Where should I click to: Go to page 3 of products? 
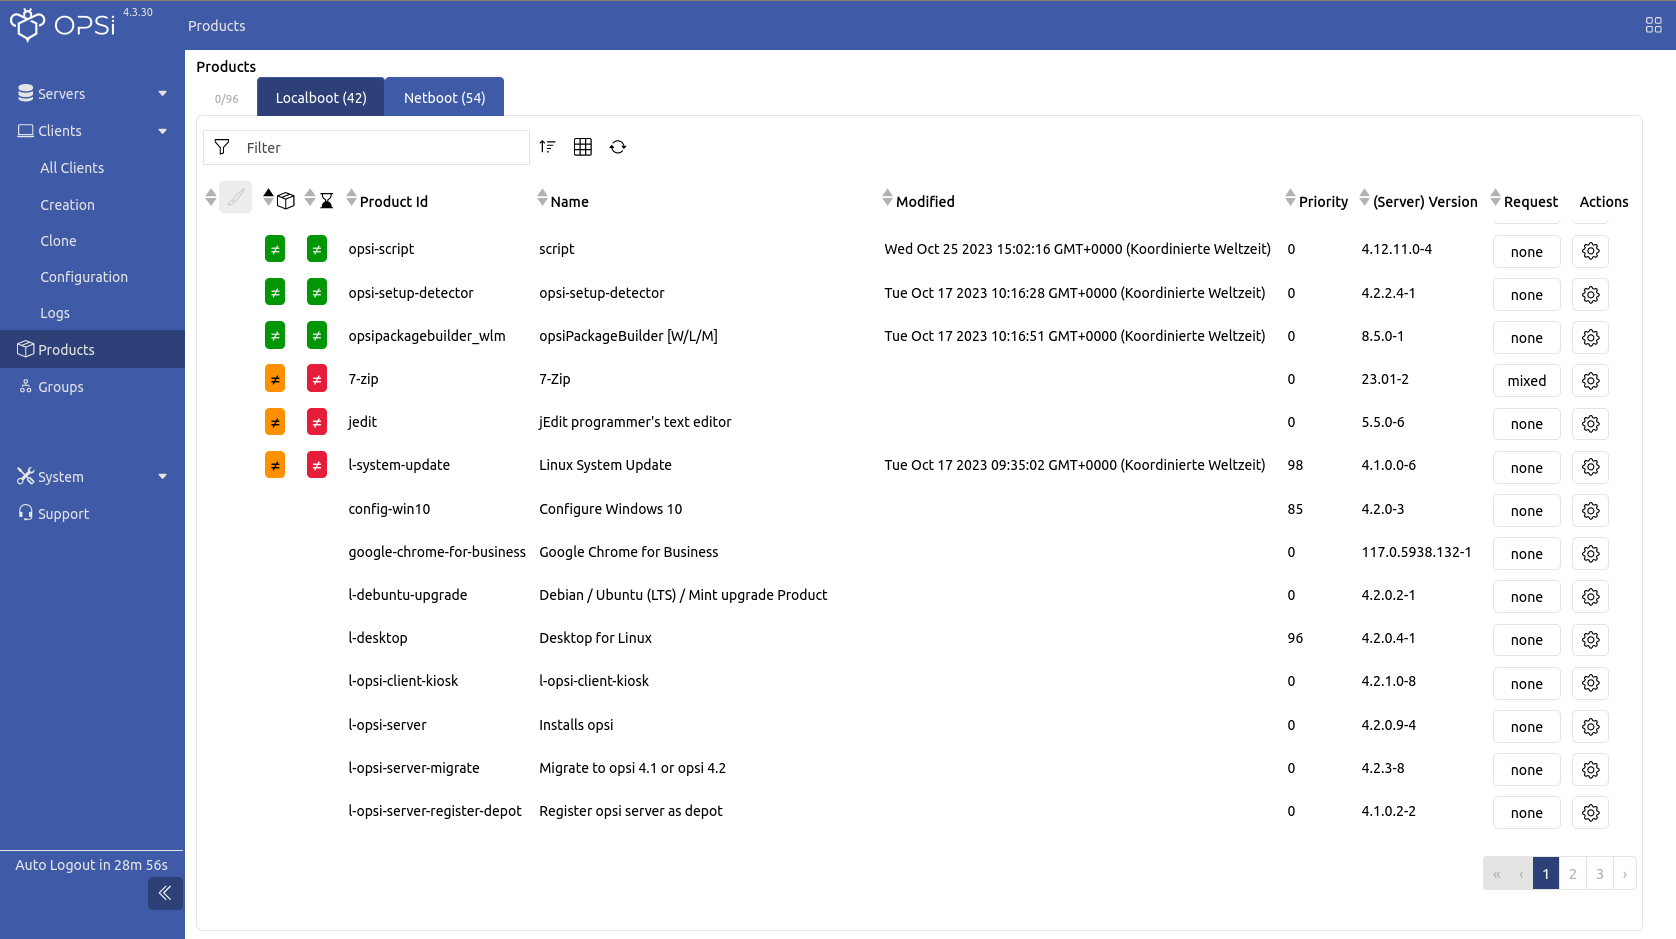(x=1599, y=873)
